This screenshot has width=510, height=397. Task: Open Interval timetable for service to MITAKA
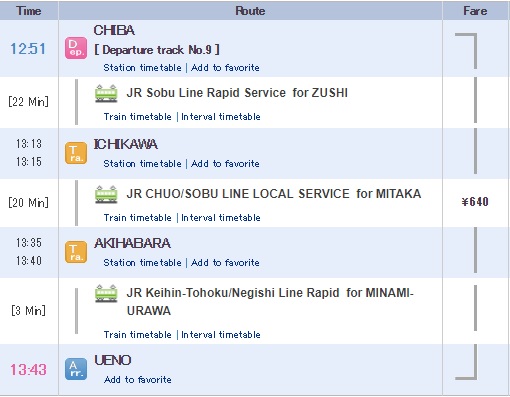pyautogui.click(x=221, y=218)
